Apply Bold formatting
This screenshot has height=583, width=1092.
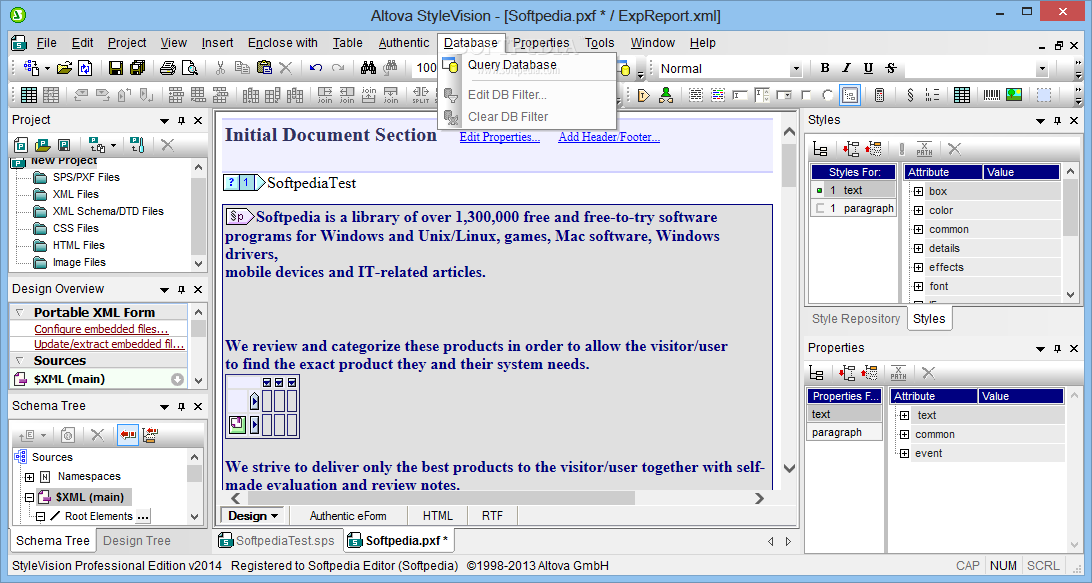[825, 68]
